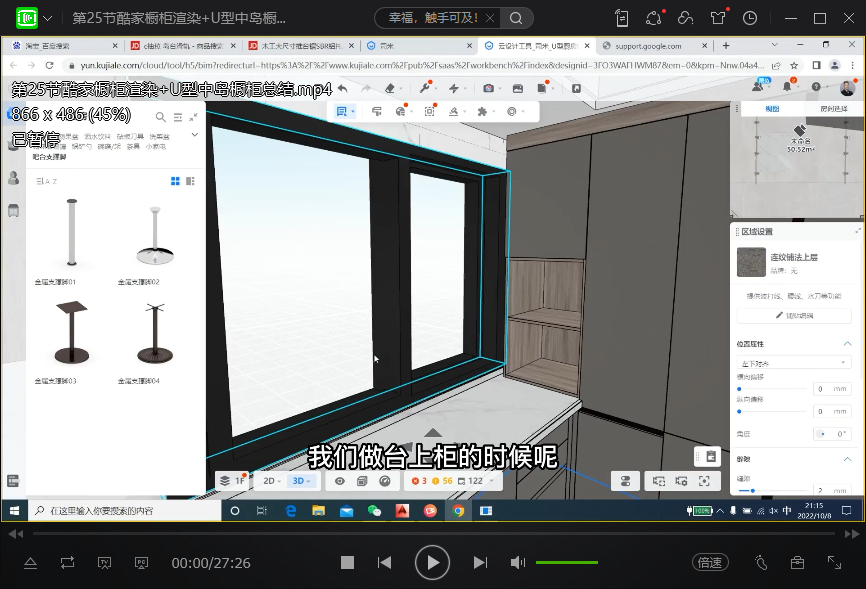The image size is (866, 589).
Task: Enter fullscreen mode in the player
Action: click(x=834, y=563)
